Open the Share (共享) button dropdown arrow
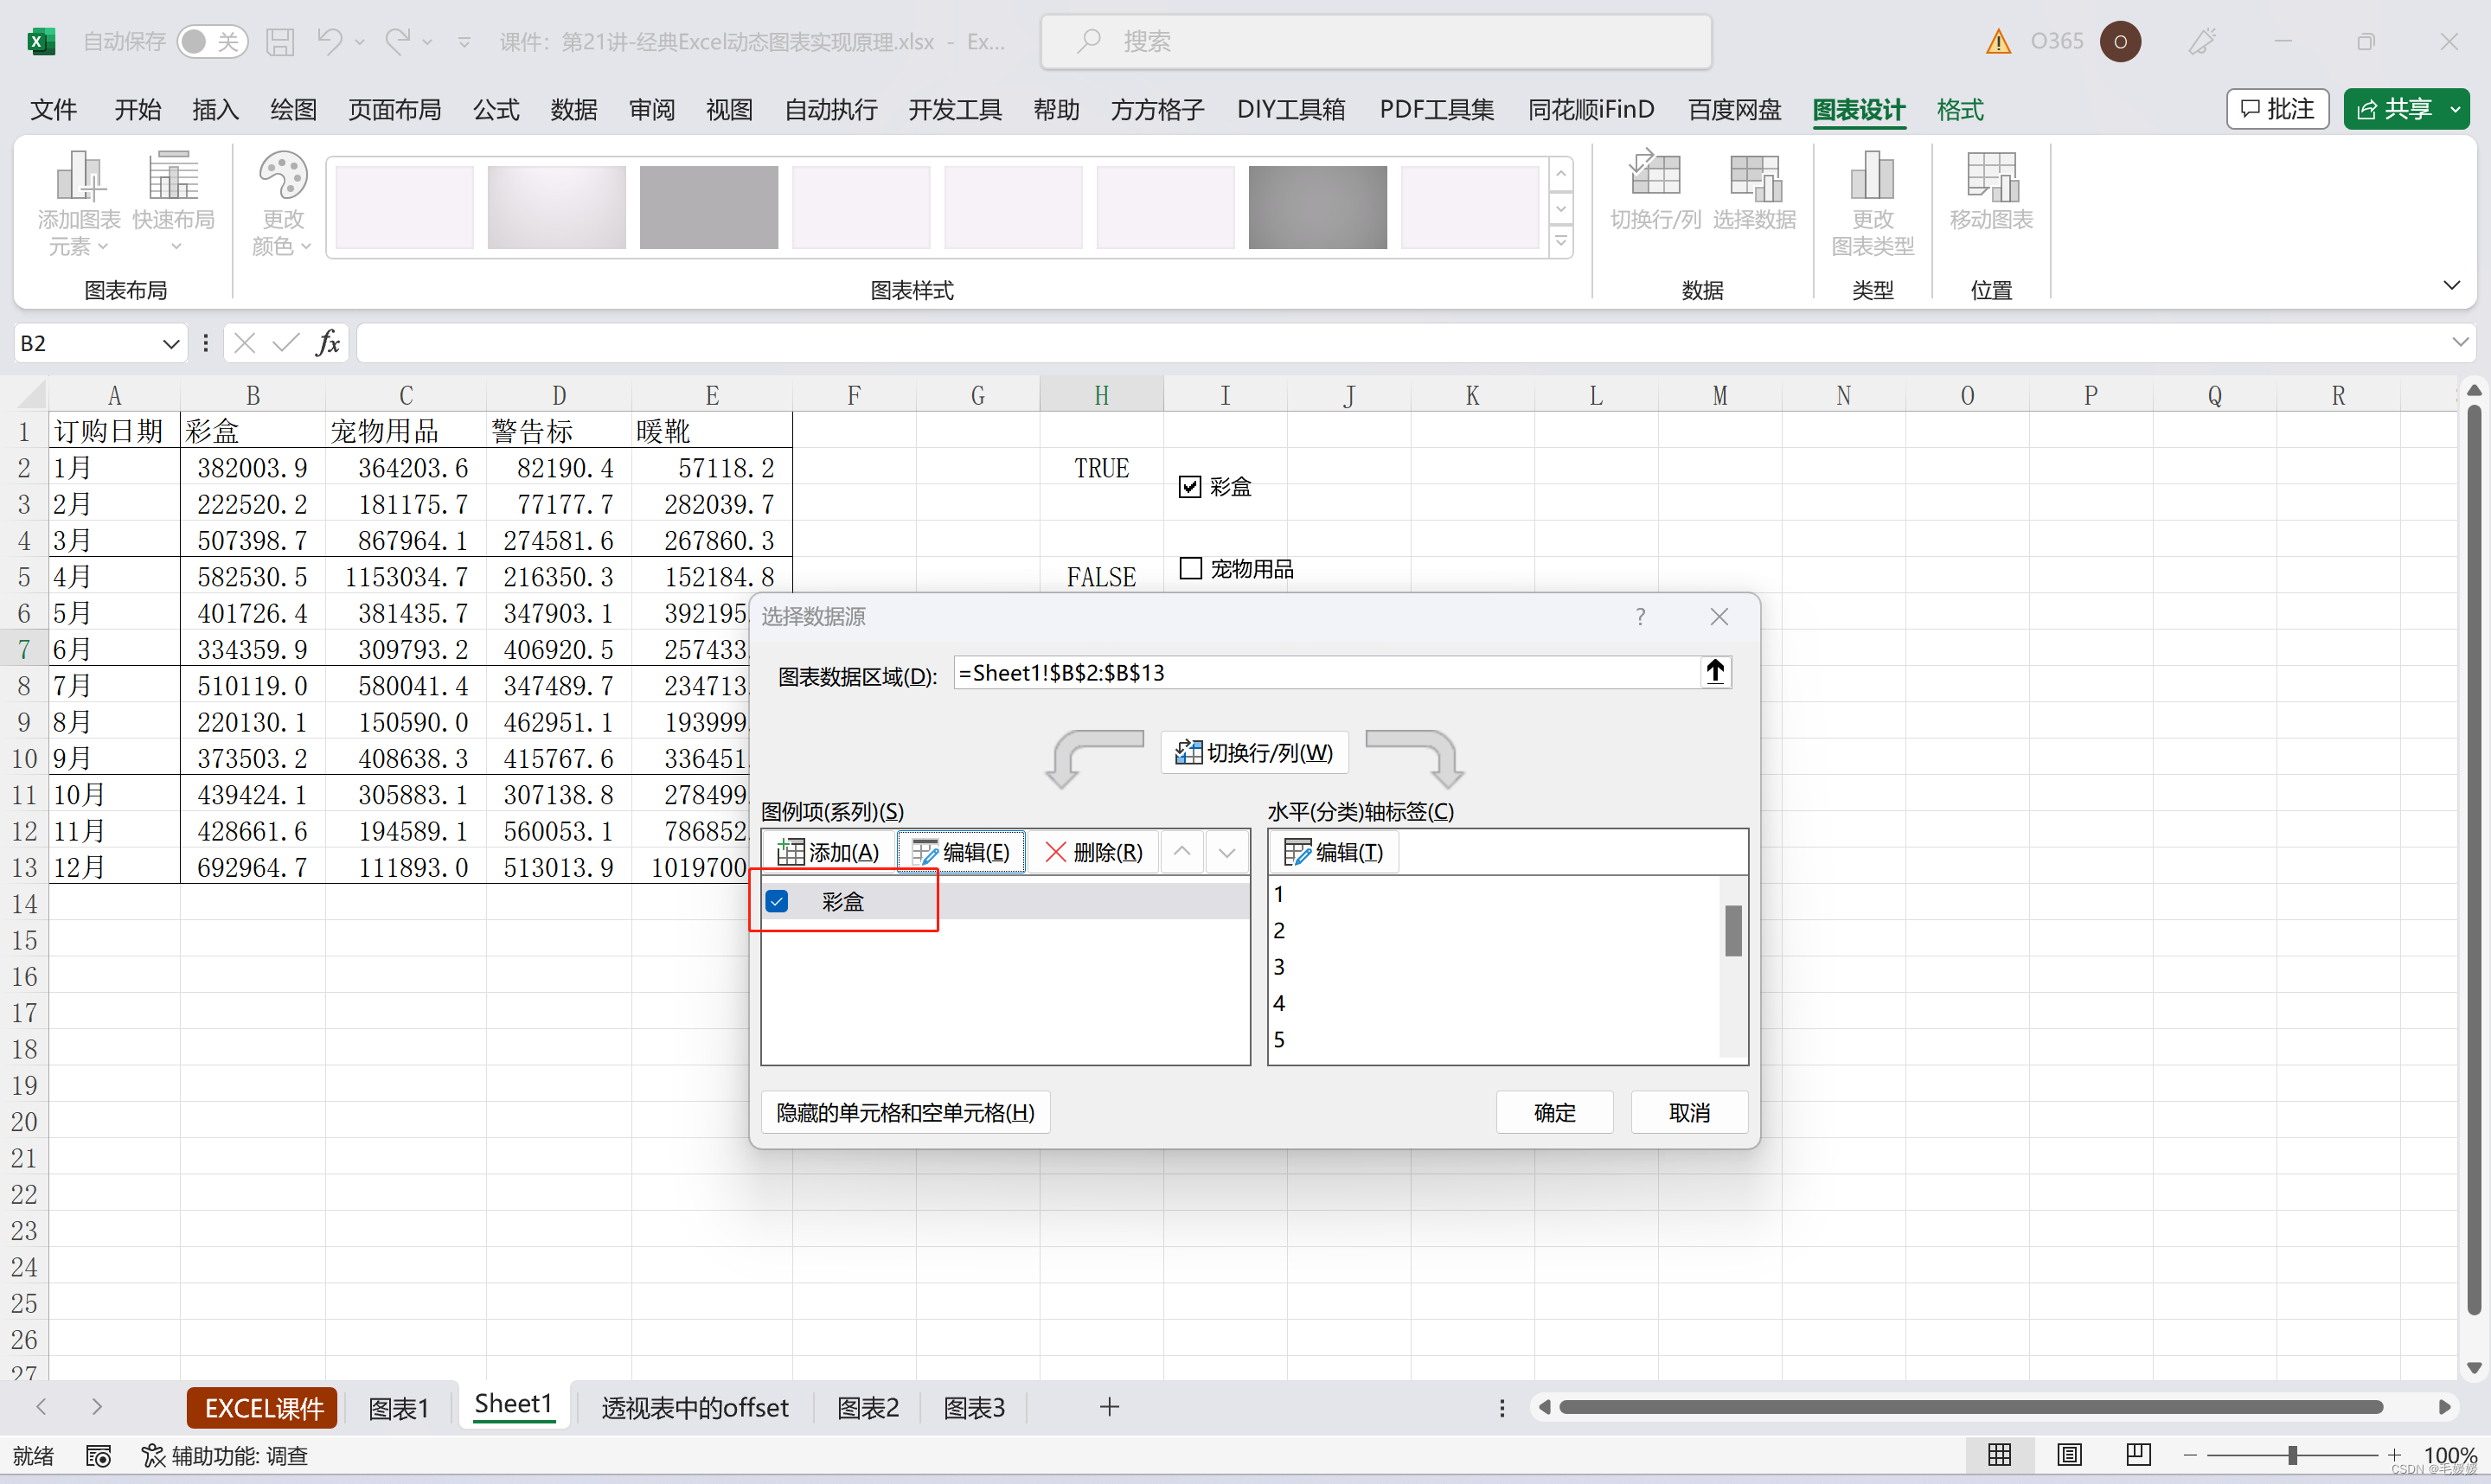2491x1484 pixels. tap(2455, 109)
